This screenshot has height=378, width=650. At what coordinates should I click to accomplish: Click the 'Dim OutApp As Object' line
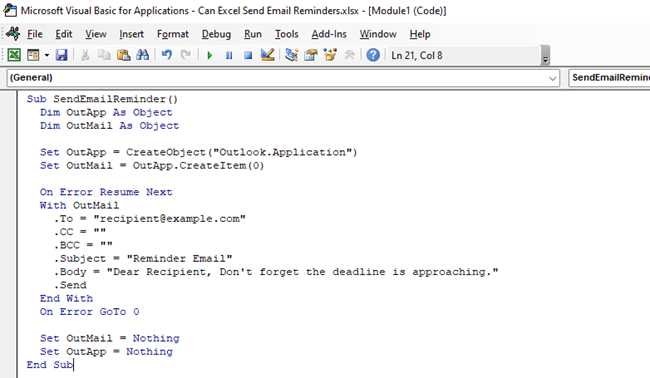(x=106, y=112)
